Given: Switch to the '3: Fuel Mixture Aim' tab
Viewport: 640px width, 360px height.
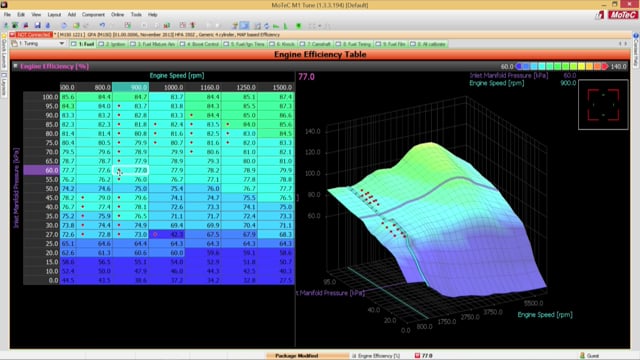Looking at the screenshot, I should pos(153,44).
